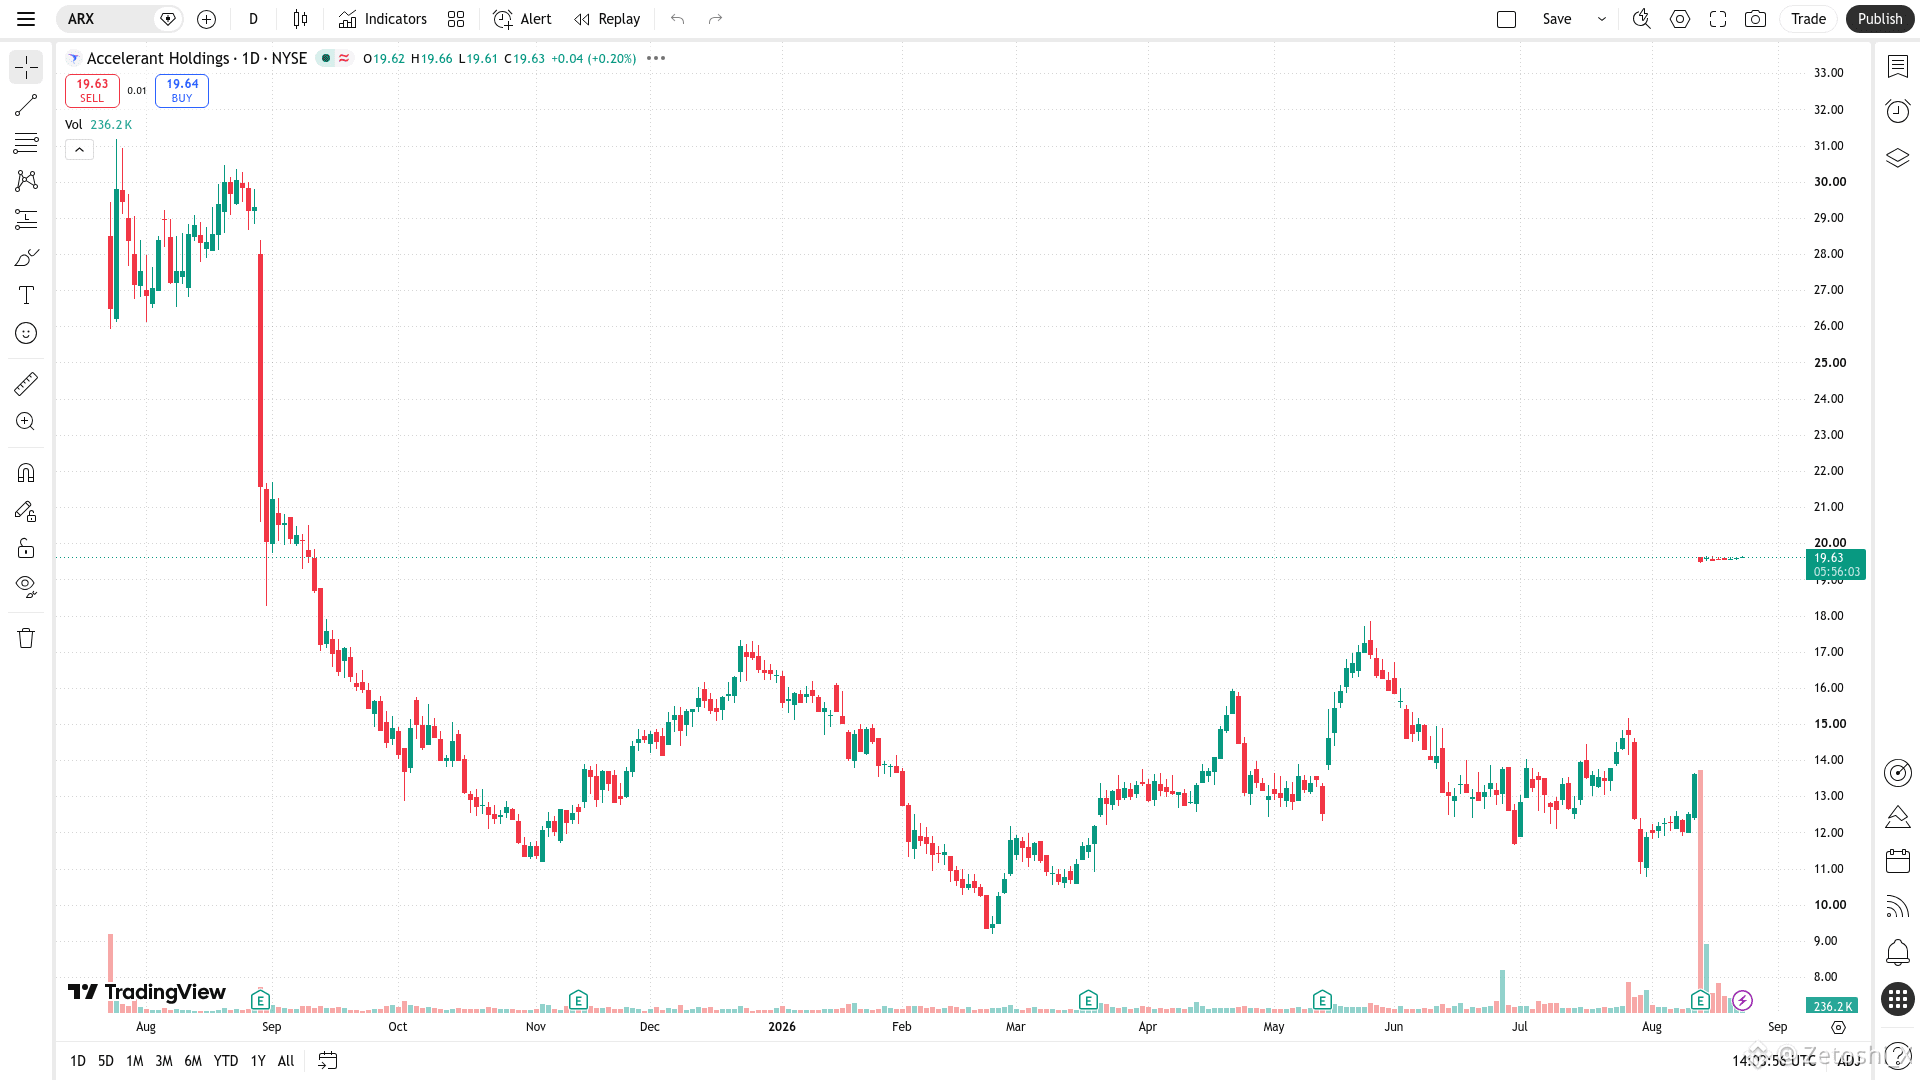Open the calendar panel icon
This screenshot has width=1920, height=1080.
pos(1897,861)
